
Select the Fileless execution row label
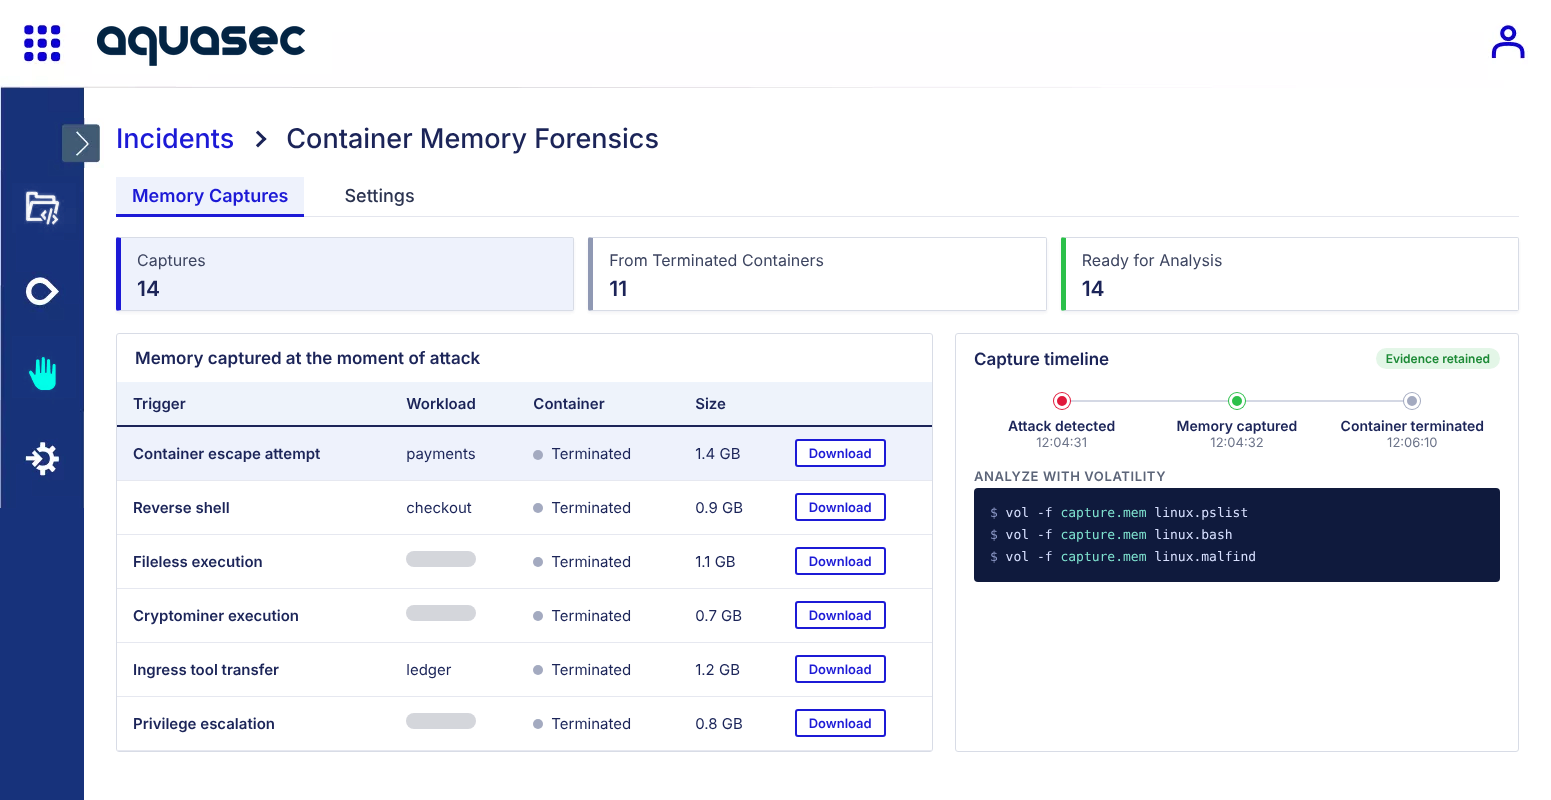[198, 562]
